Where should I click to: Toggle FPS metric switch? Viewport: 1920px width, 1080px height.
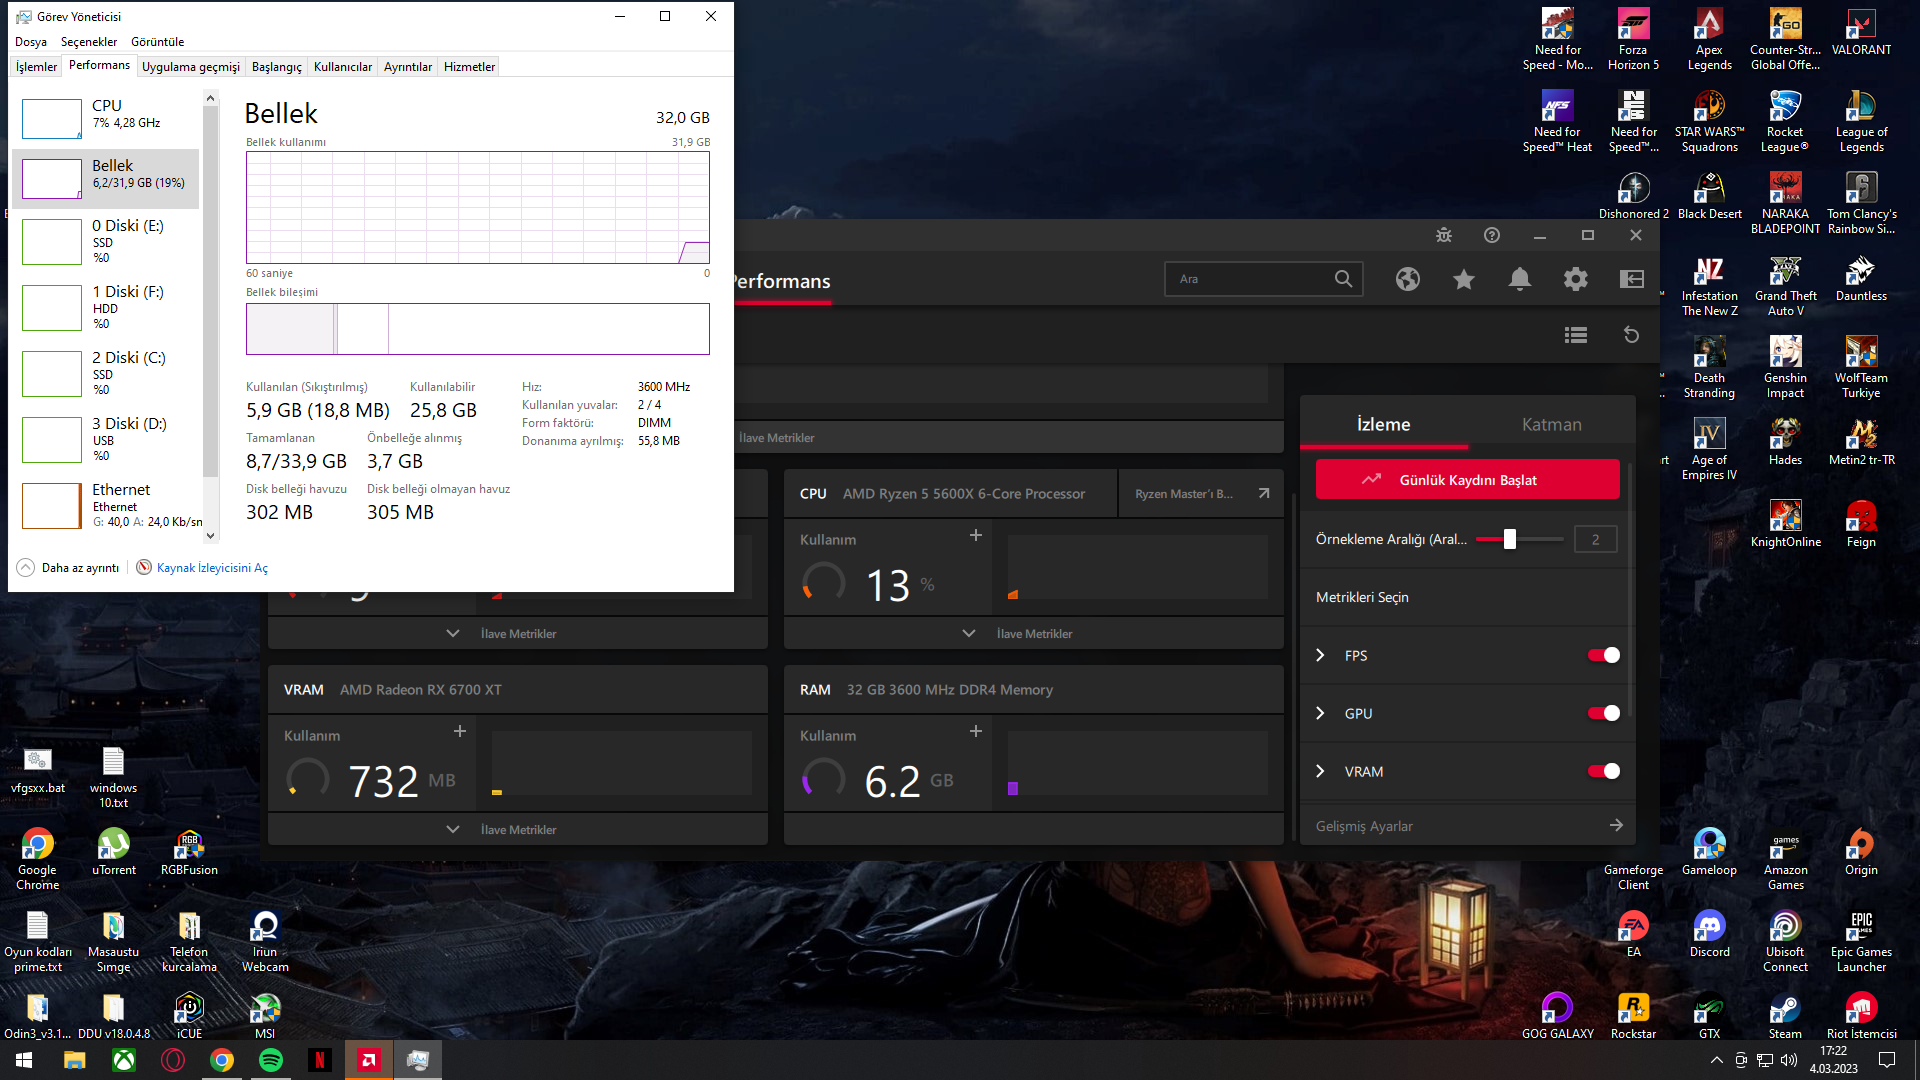1603,655
